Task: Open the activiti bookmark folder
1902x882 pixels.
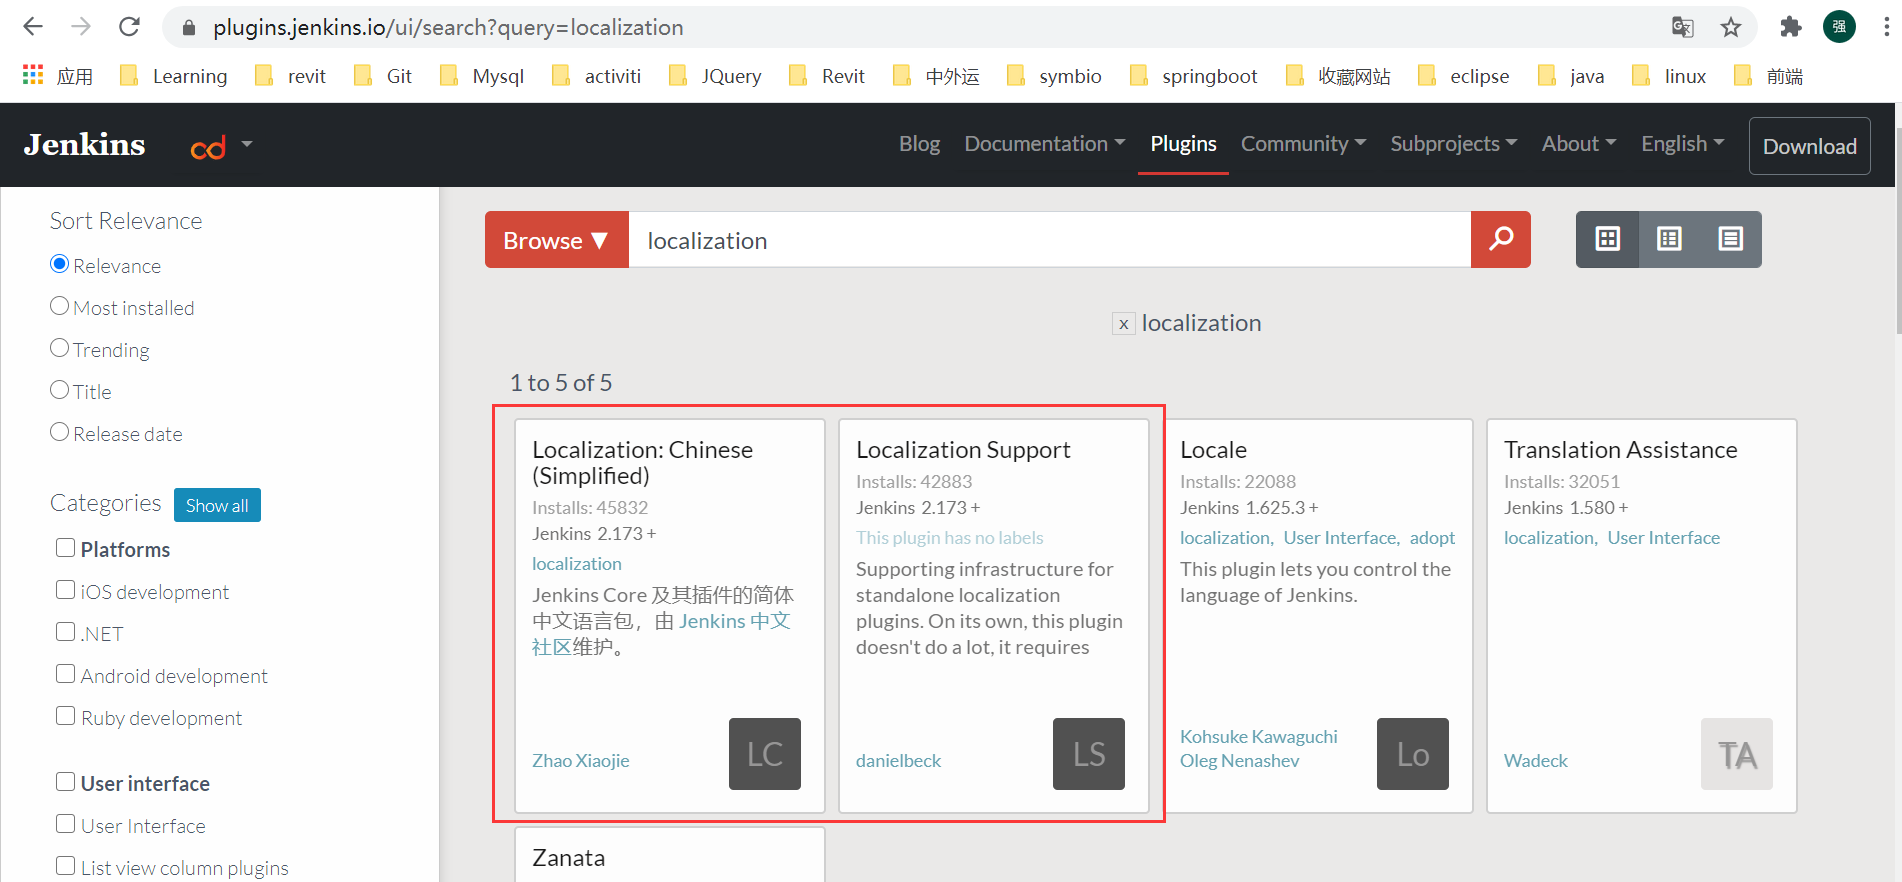Action: click(596, 76)
